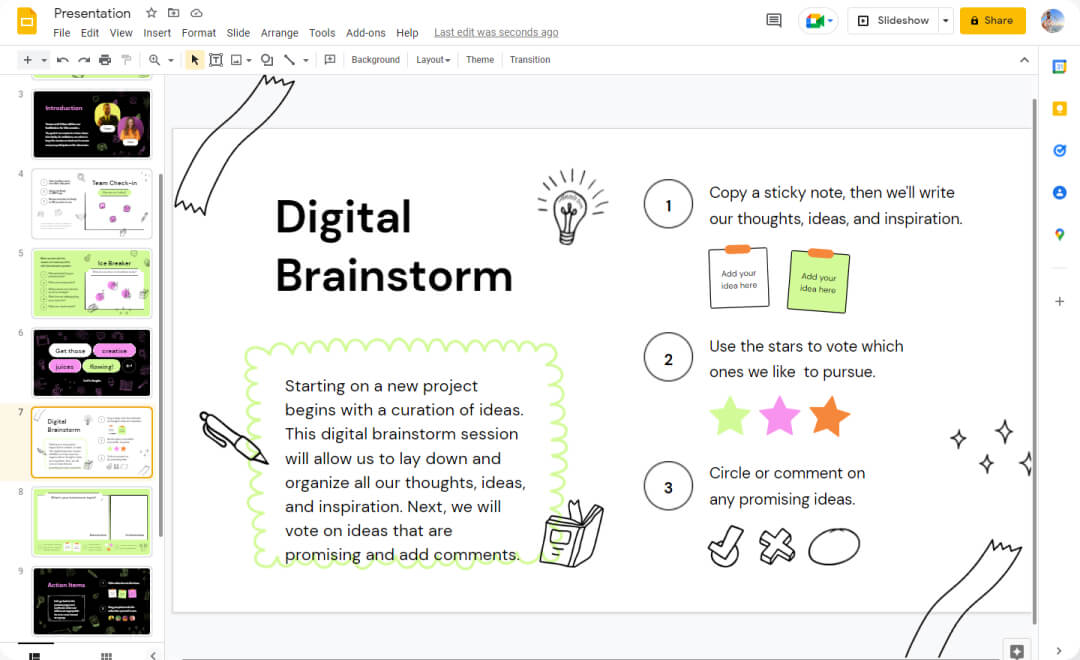Viewport: 1080px width, 660px height.
Task: Star the Presentation document
Action: click(x=151, y=13)
